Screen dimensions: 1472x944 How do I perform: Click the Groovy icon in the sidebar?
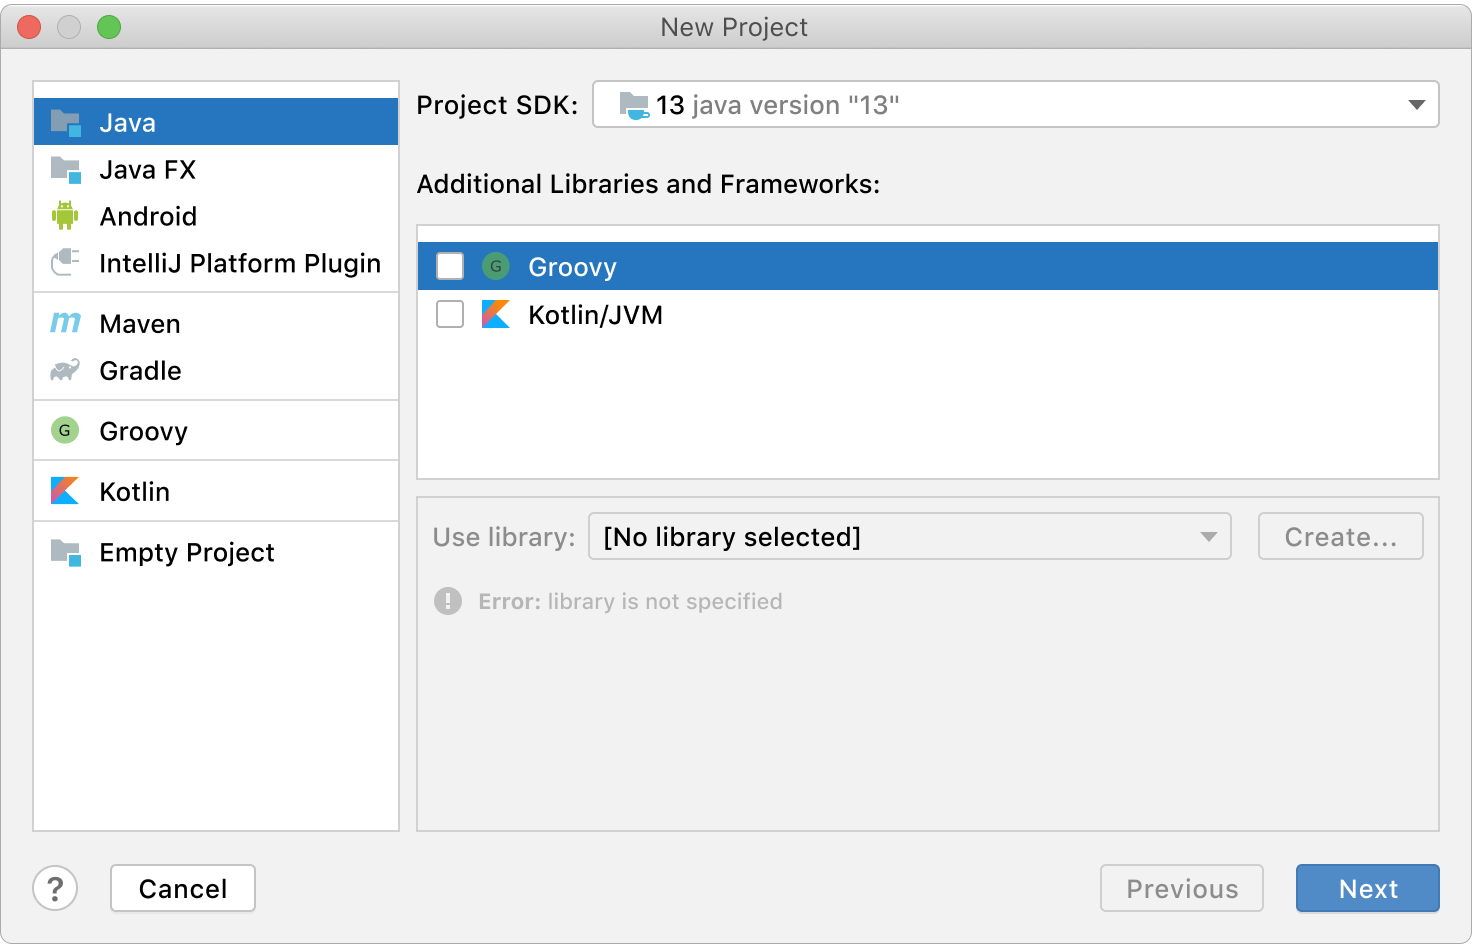(65, 431)
